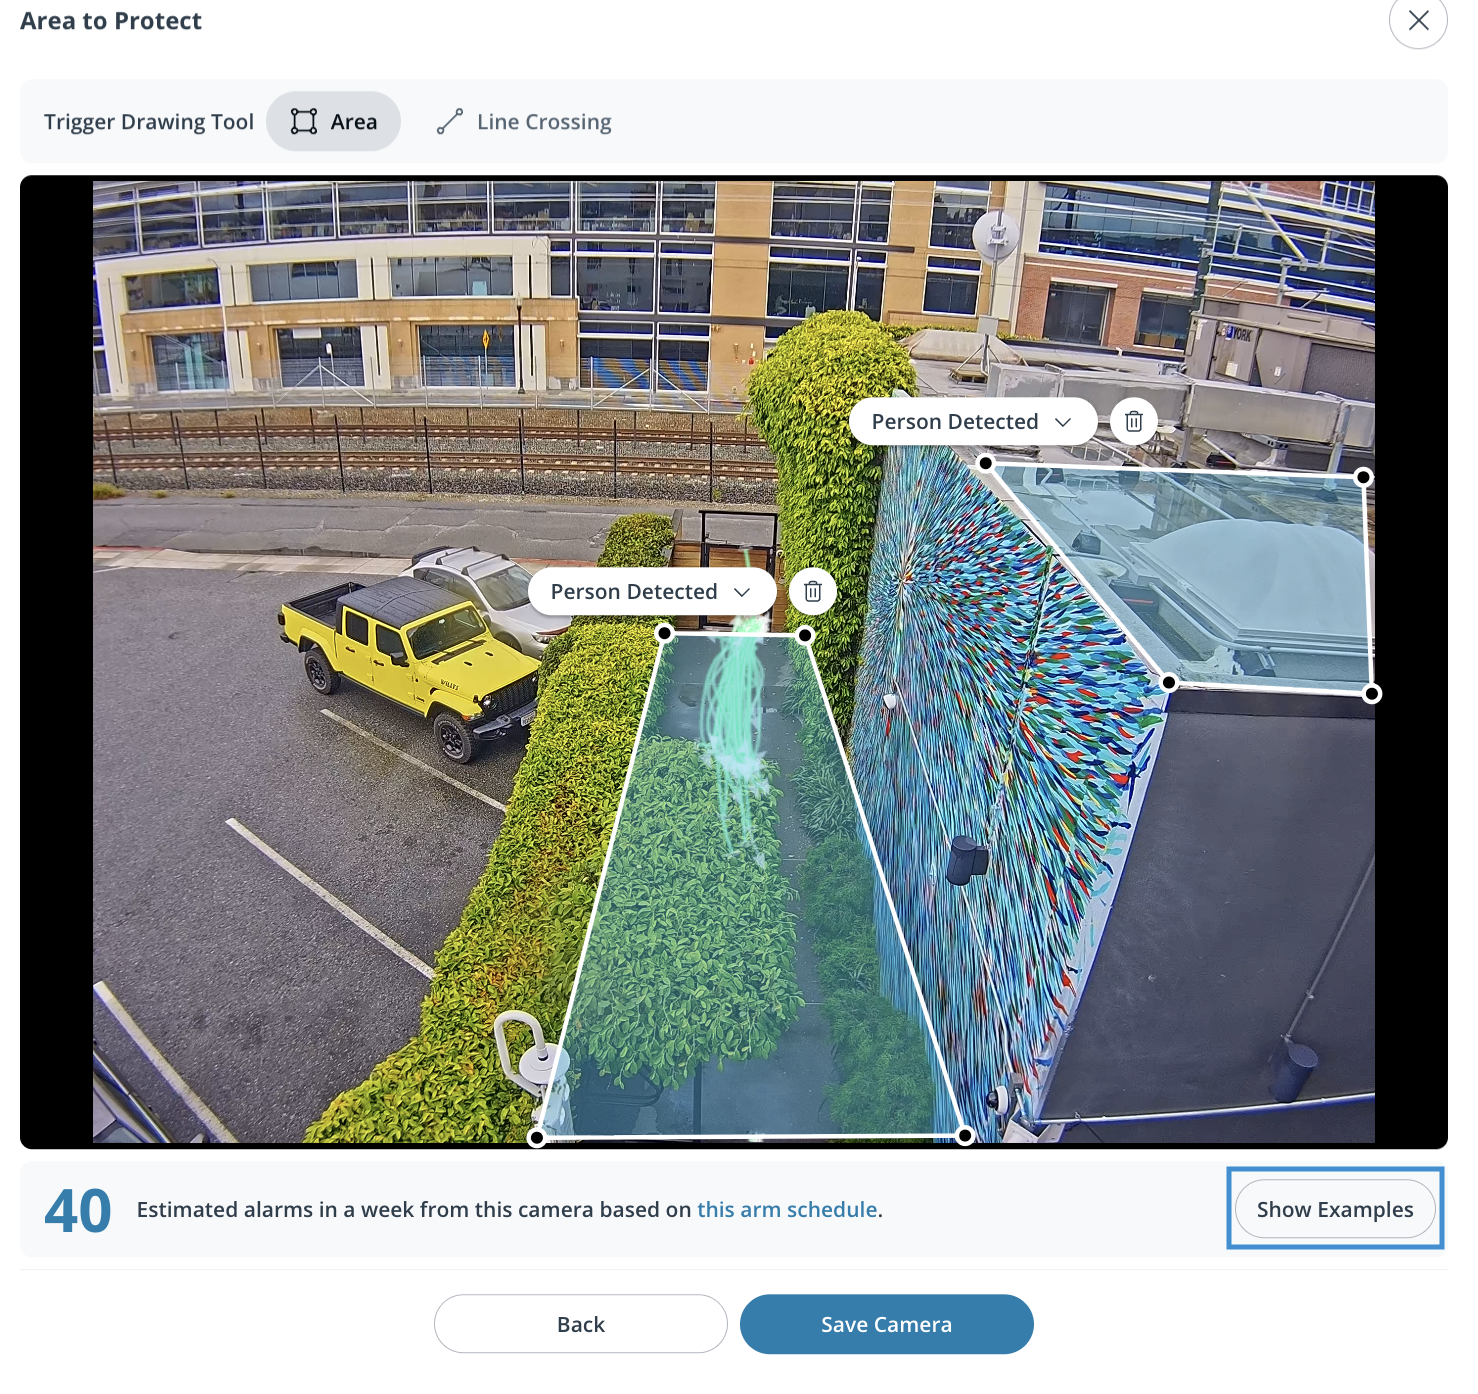Click the Show Examples button
Image resolution: width=1478 pixels, height=1394 pixels.
1334,1210
